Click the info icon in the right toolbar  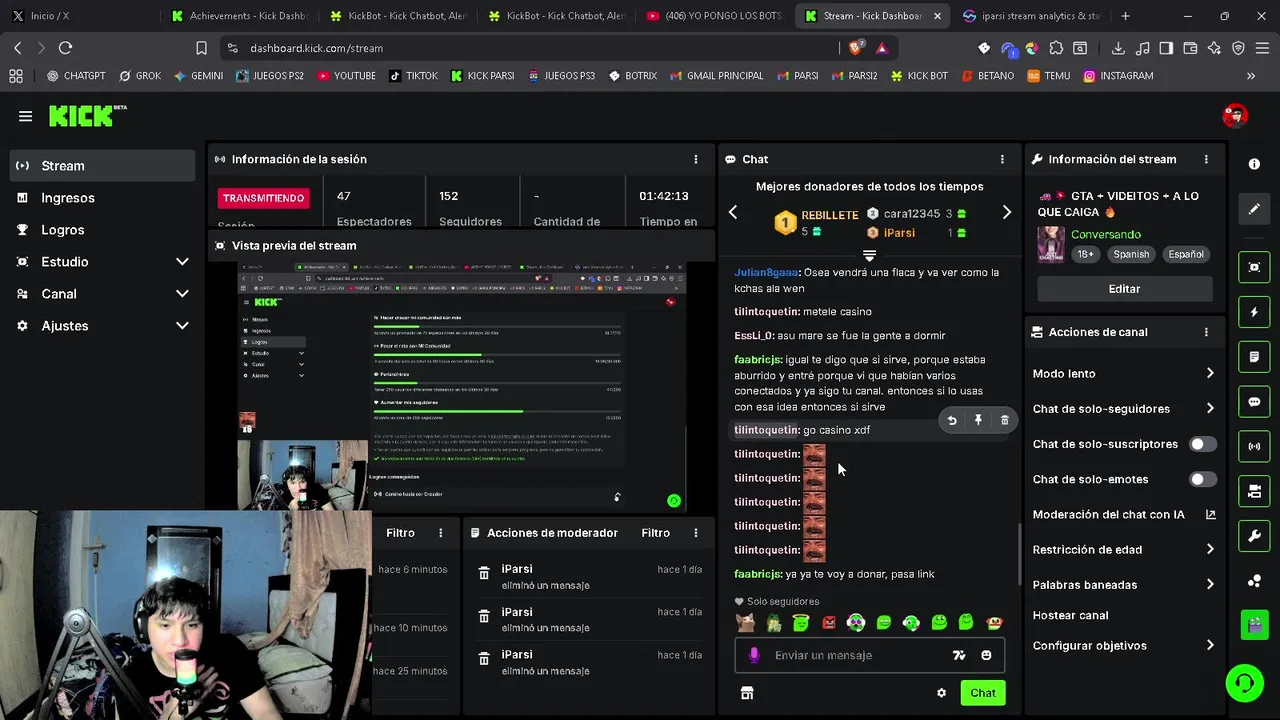point(1254,164)
